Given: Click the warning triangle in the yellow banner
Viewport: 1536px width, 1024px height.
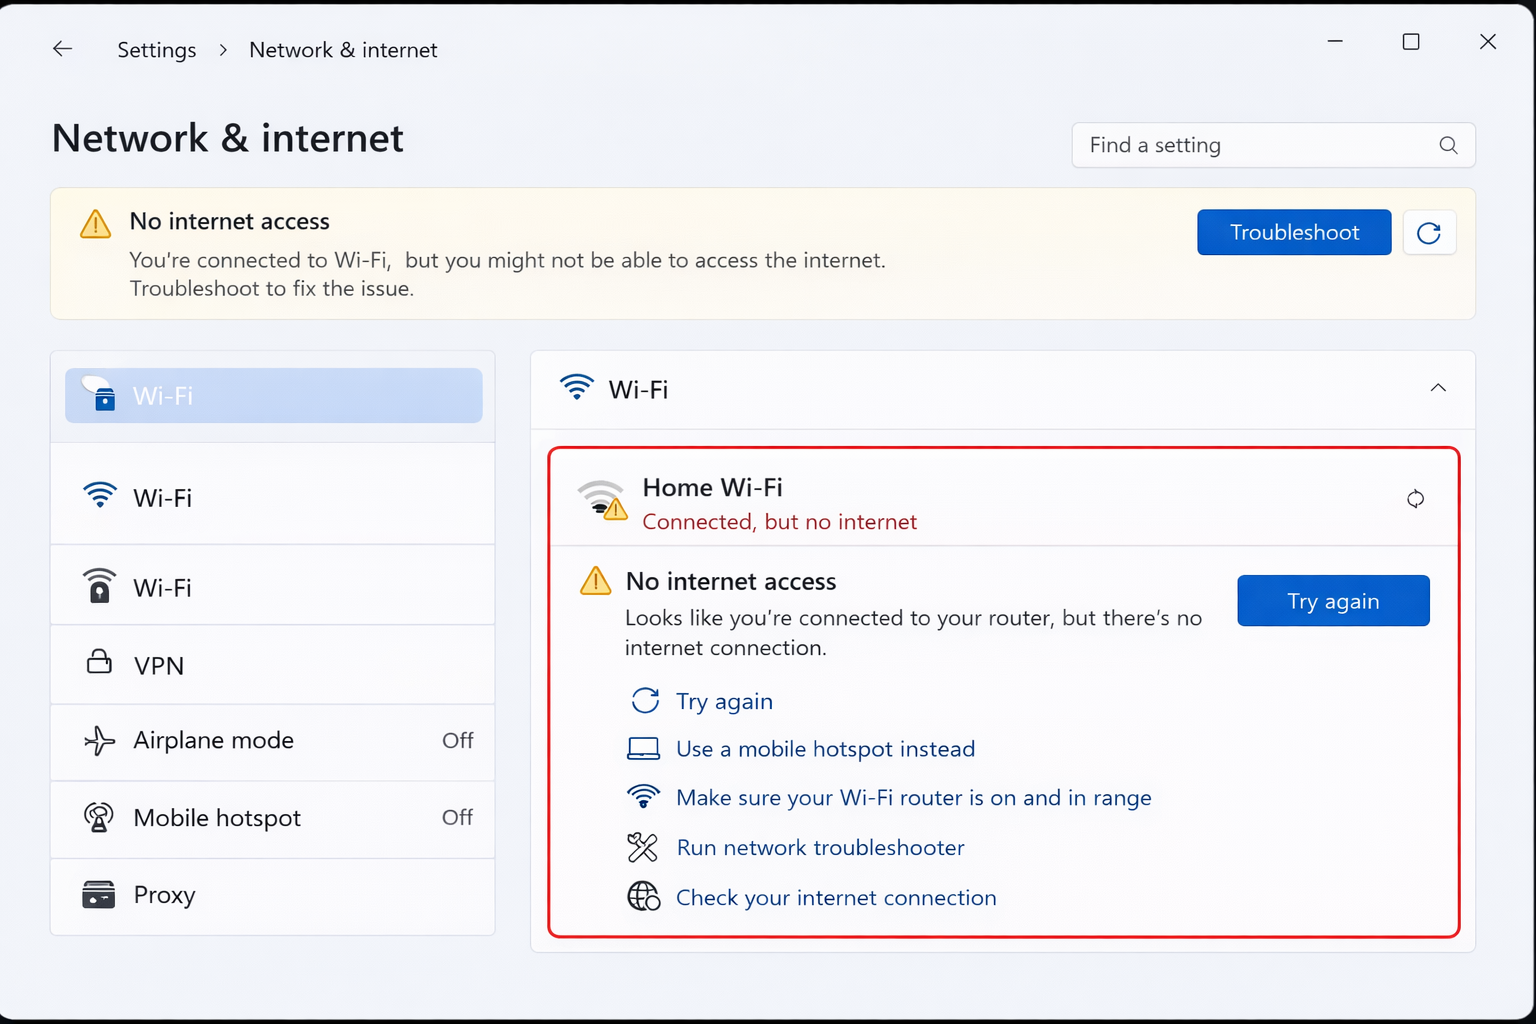Looking at the screenshot, I should point(94,223).
